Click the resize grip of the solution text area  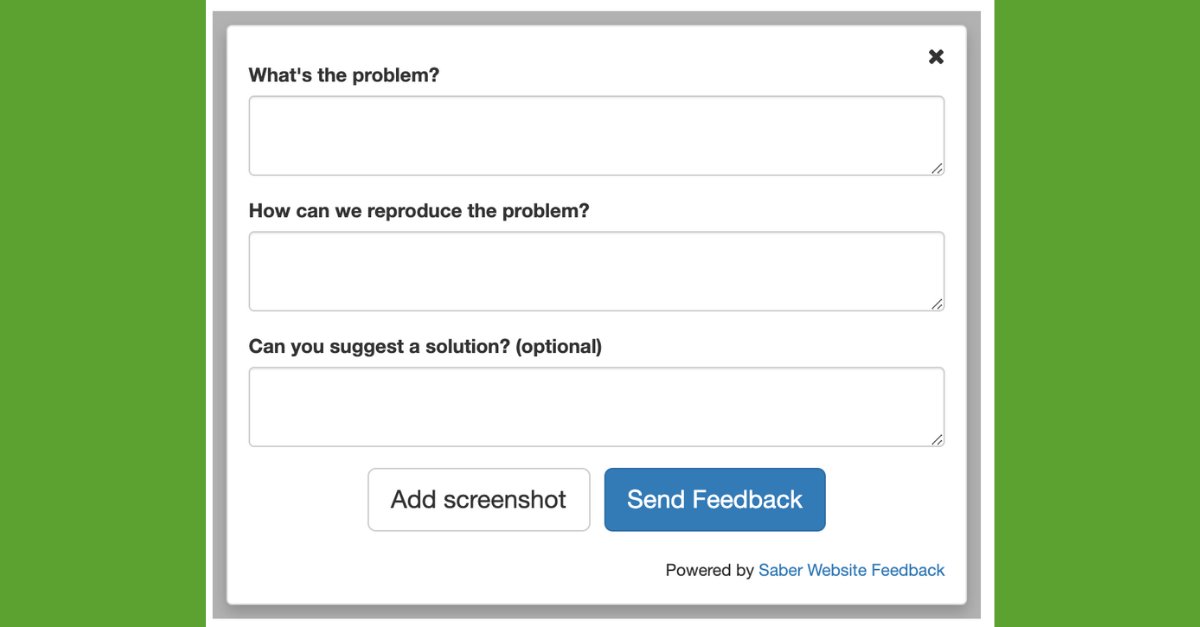click(937, 440)
